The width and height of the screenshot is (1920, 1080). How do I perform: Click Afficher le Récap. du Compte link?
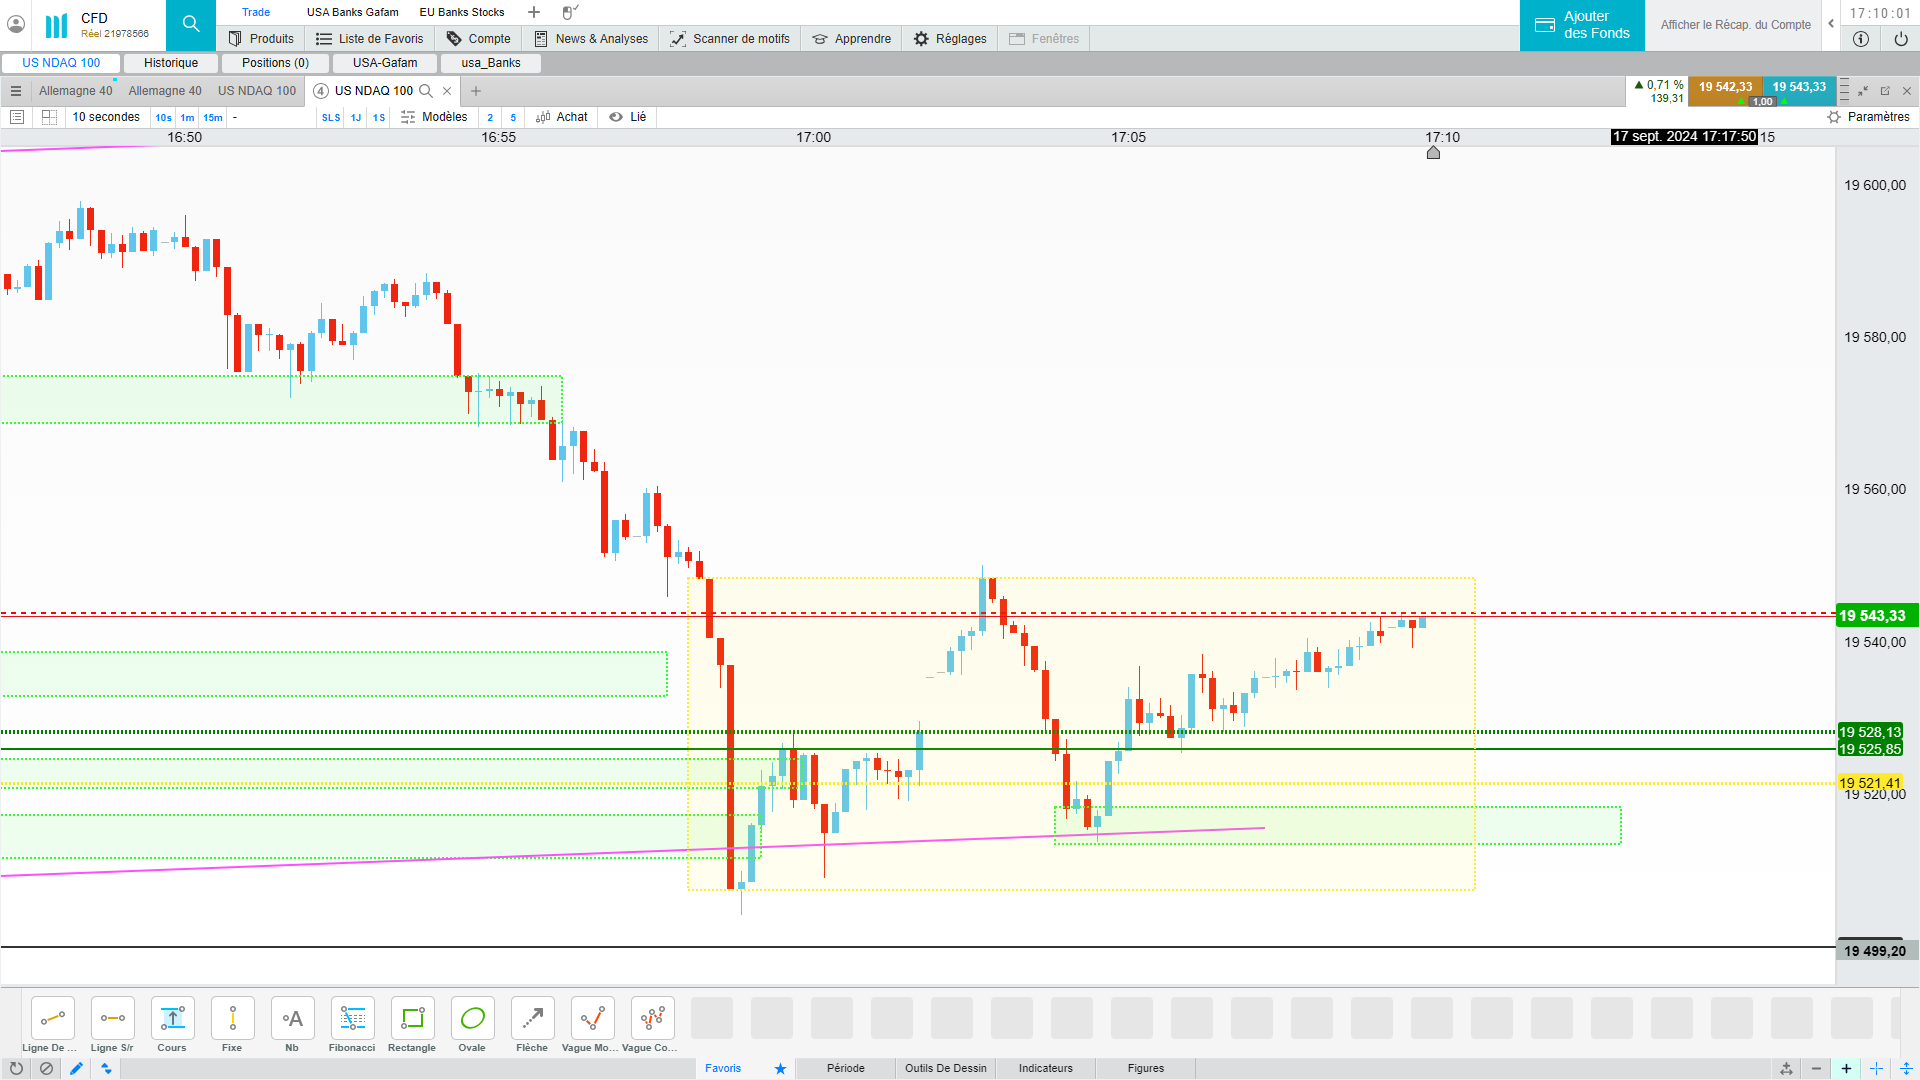pos(1735,25)
